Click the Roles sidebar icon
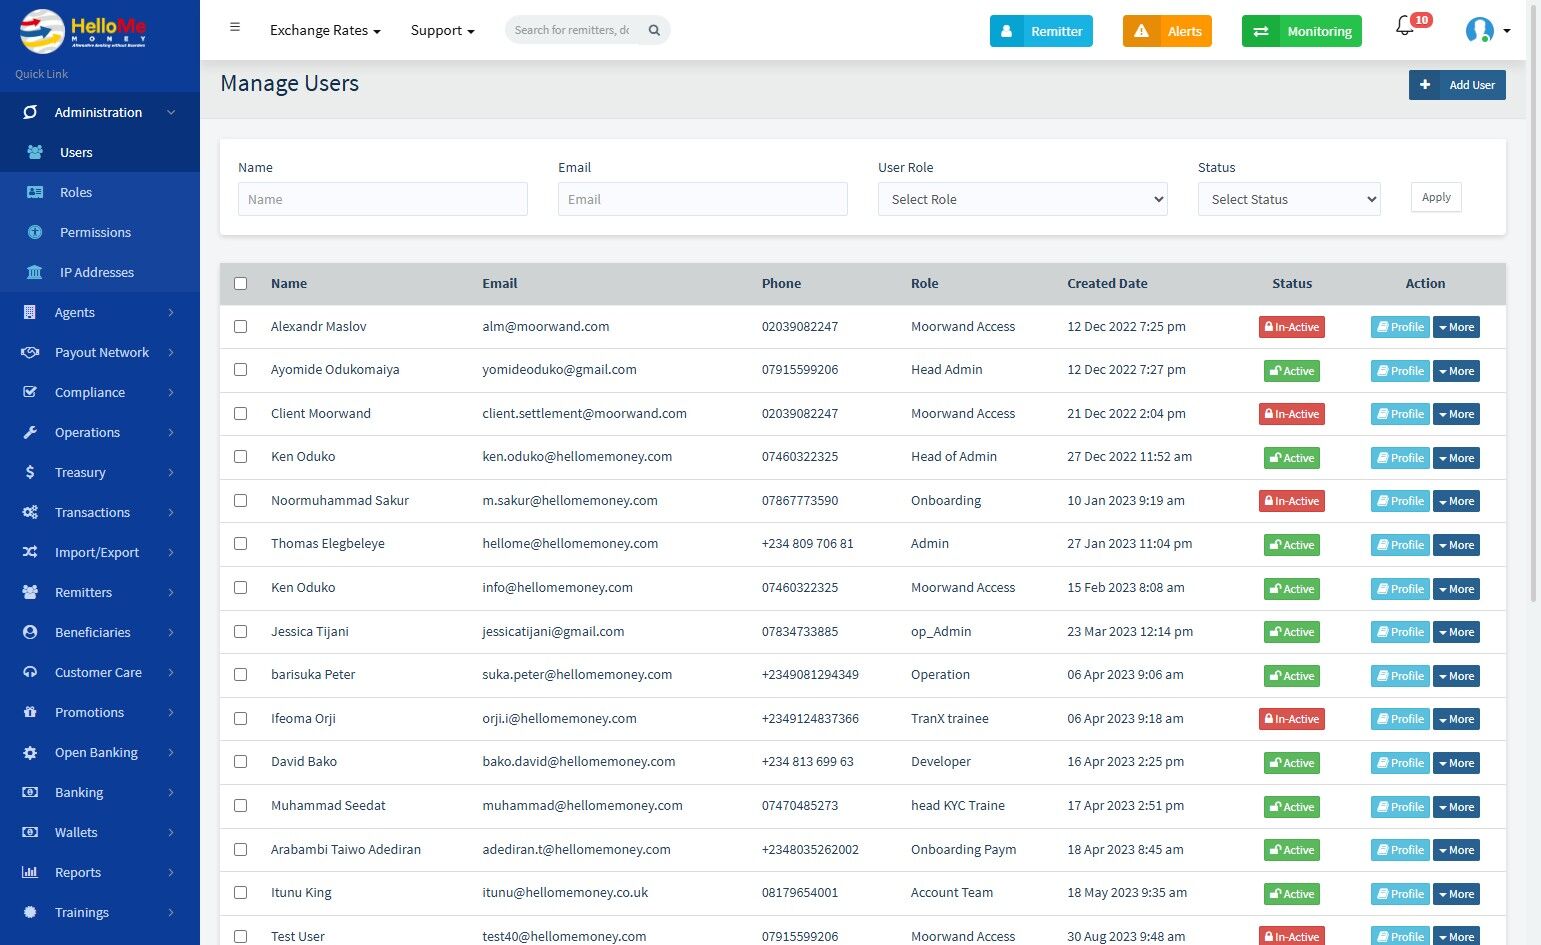Image resolution: width=1541 pixels, height=945 pixels. [x=35, y=192]
